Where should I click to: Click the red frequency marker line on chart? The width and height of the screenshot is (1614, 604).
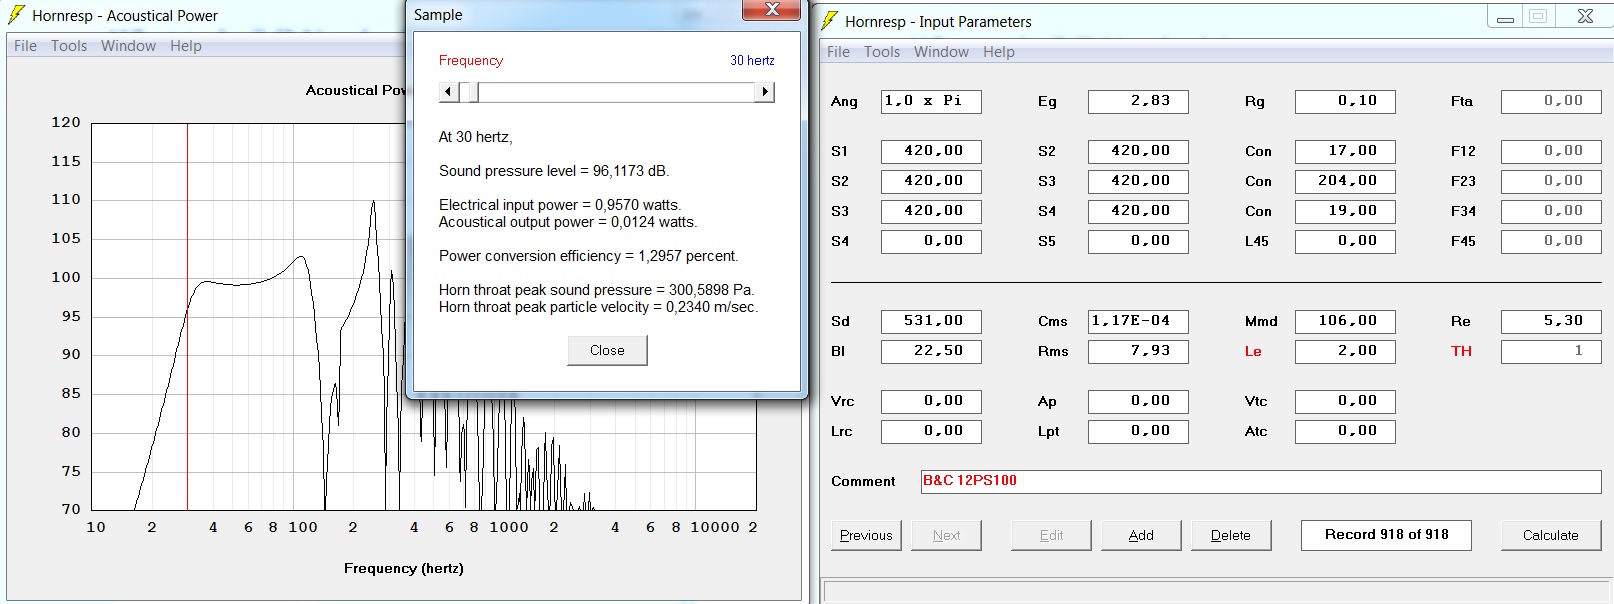point(187,317)
